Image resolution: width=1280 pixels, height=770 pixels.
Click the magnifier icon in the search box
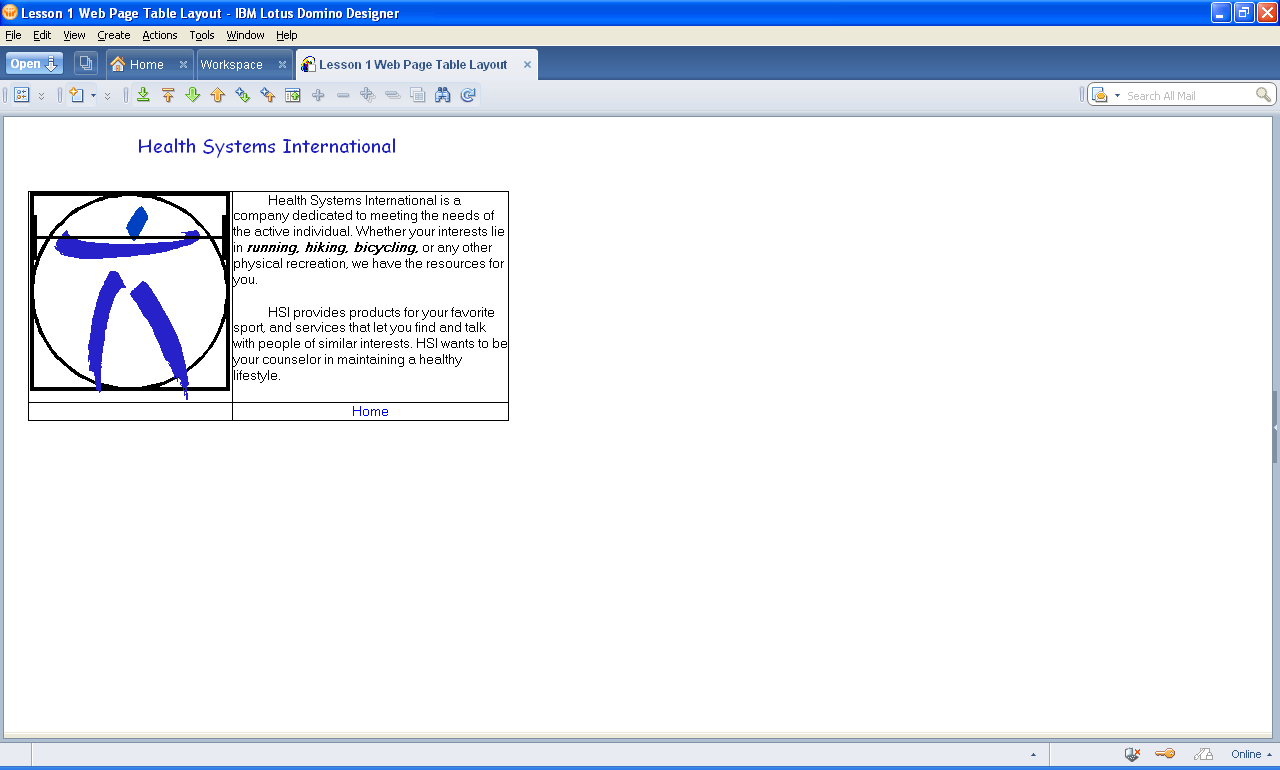point(1264,95)
